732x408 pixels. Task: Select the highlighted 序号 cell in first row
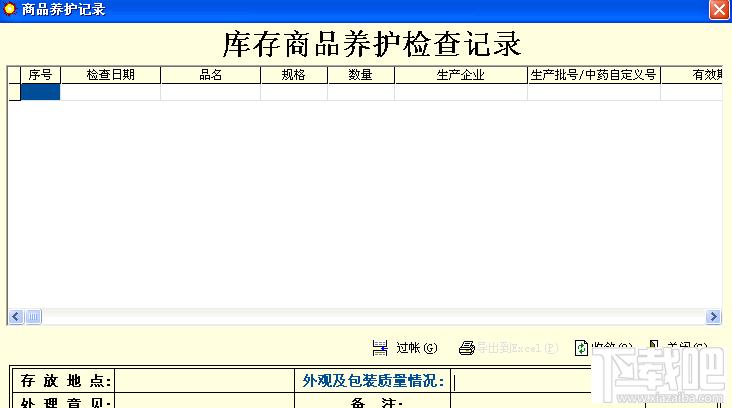coord(41,92)
